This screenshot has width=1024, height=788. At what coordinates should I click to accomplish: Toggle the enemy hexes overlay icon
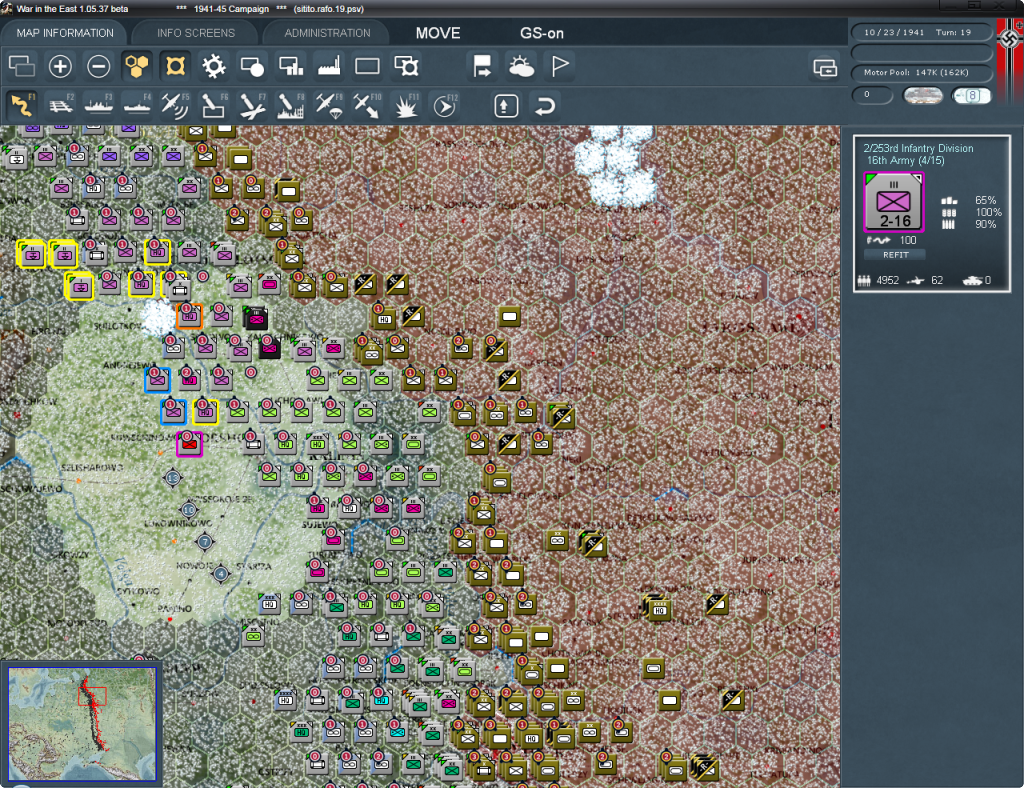[x=175, y=66]
